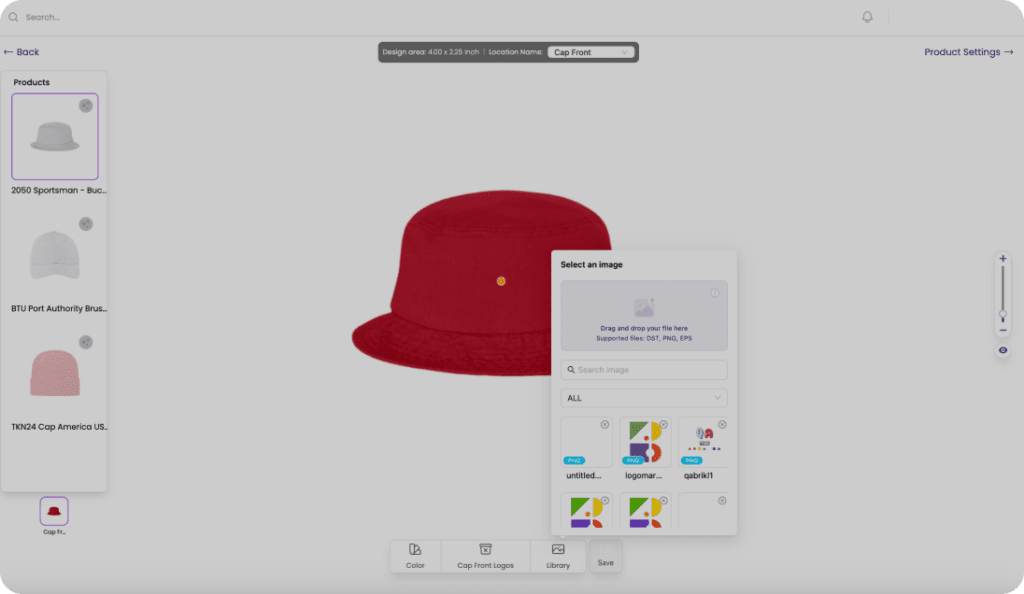Open the ALL image filter dropdown
This screenshot has width=1024, height=594.
tap(644, 398)
